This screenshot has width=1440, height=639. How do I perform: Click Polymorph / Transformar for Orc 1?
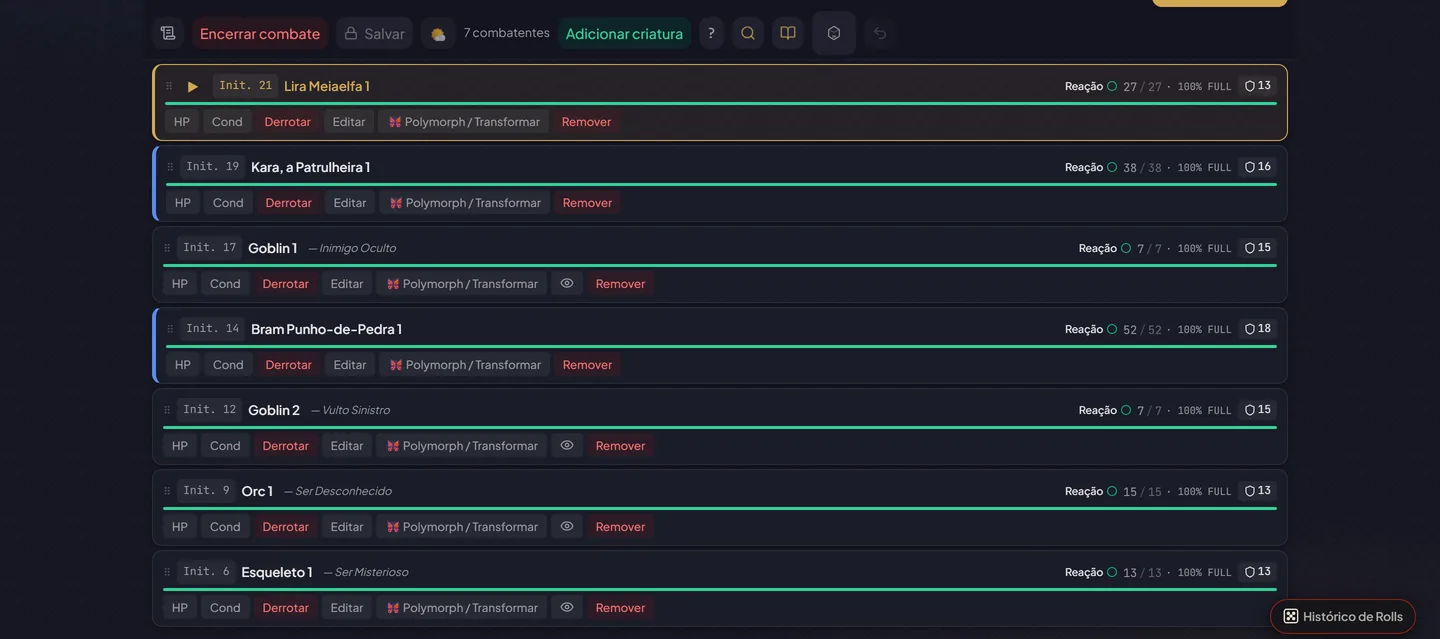coord(462,526)
